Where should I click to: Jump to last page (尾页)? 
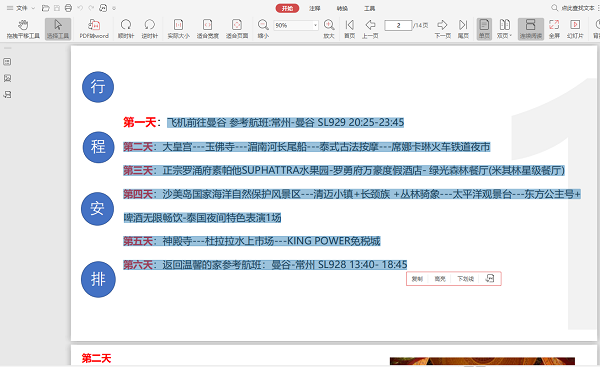463,29
